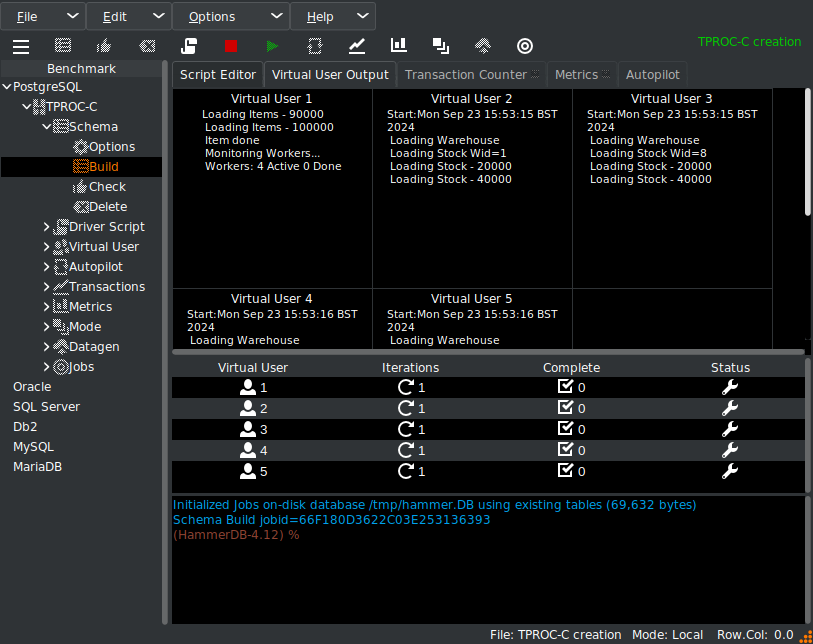Viewport: 813px width, 644px height.
Task: Select MariaDB in the Benchmark list
Action: pos(37,467)
